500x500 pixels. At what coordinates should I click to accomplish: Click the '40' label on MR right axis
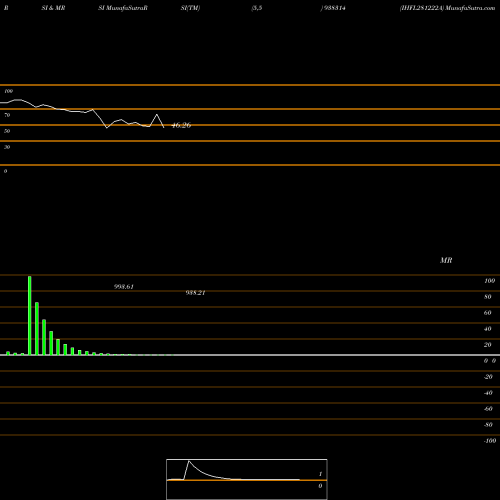(x=488, y=329)
